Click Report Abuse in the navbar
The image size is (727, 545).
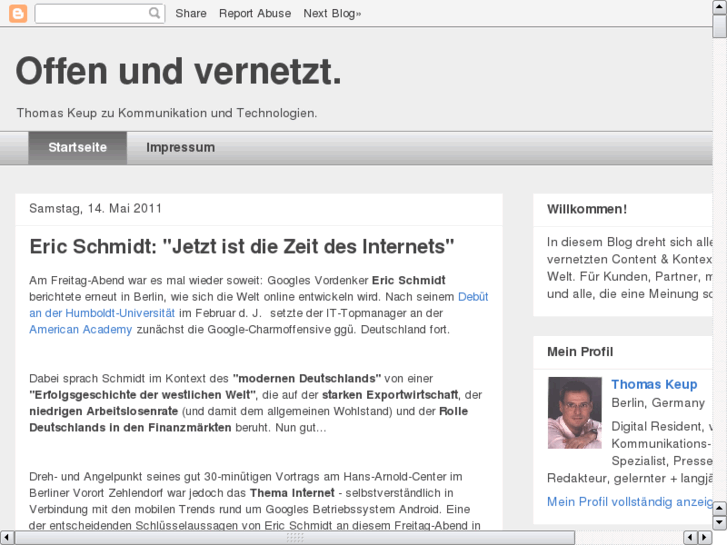tap(255, 13)
